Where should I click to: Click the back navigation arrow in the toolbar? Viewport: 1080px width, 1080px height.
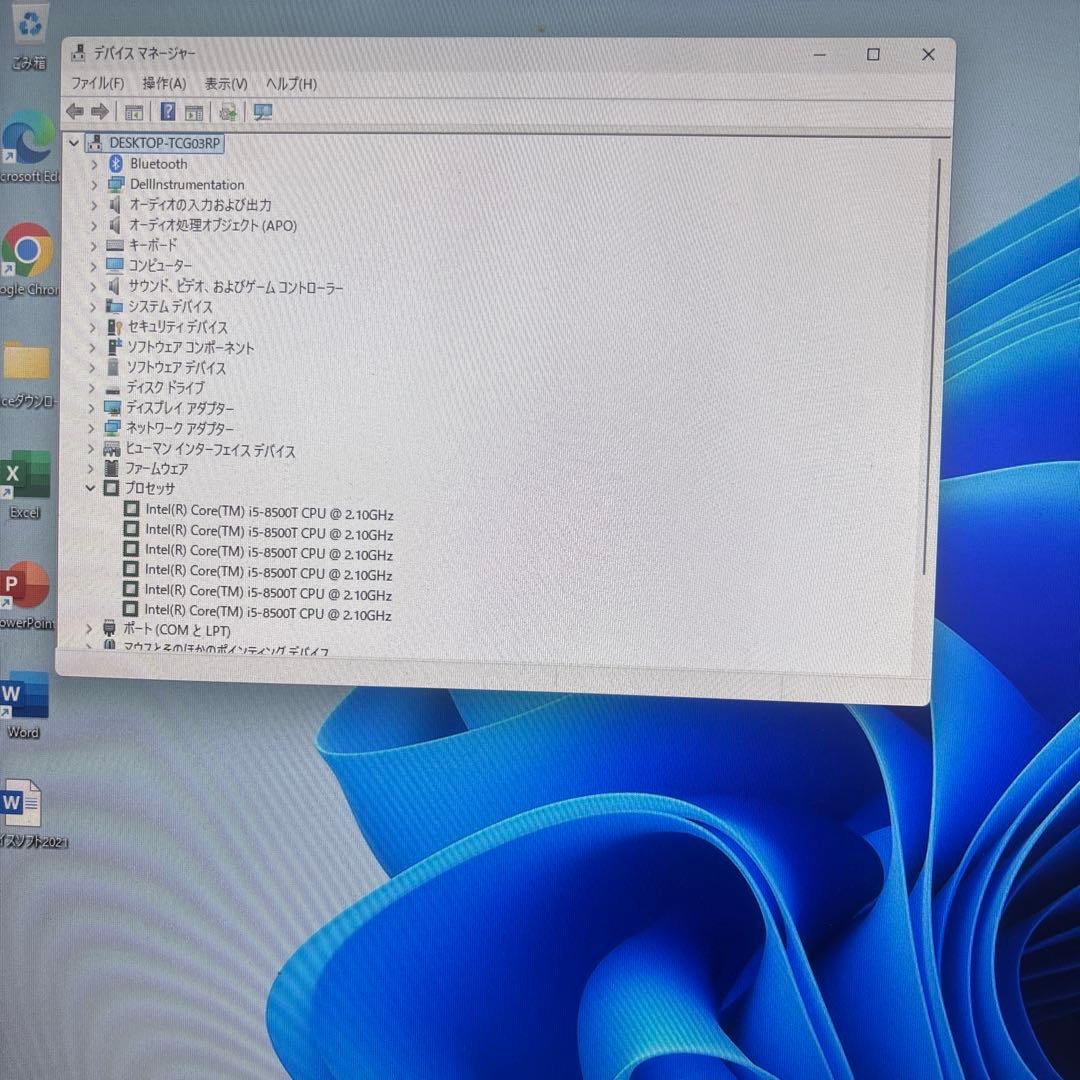coord(75,111)
